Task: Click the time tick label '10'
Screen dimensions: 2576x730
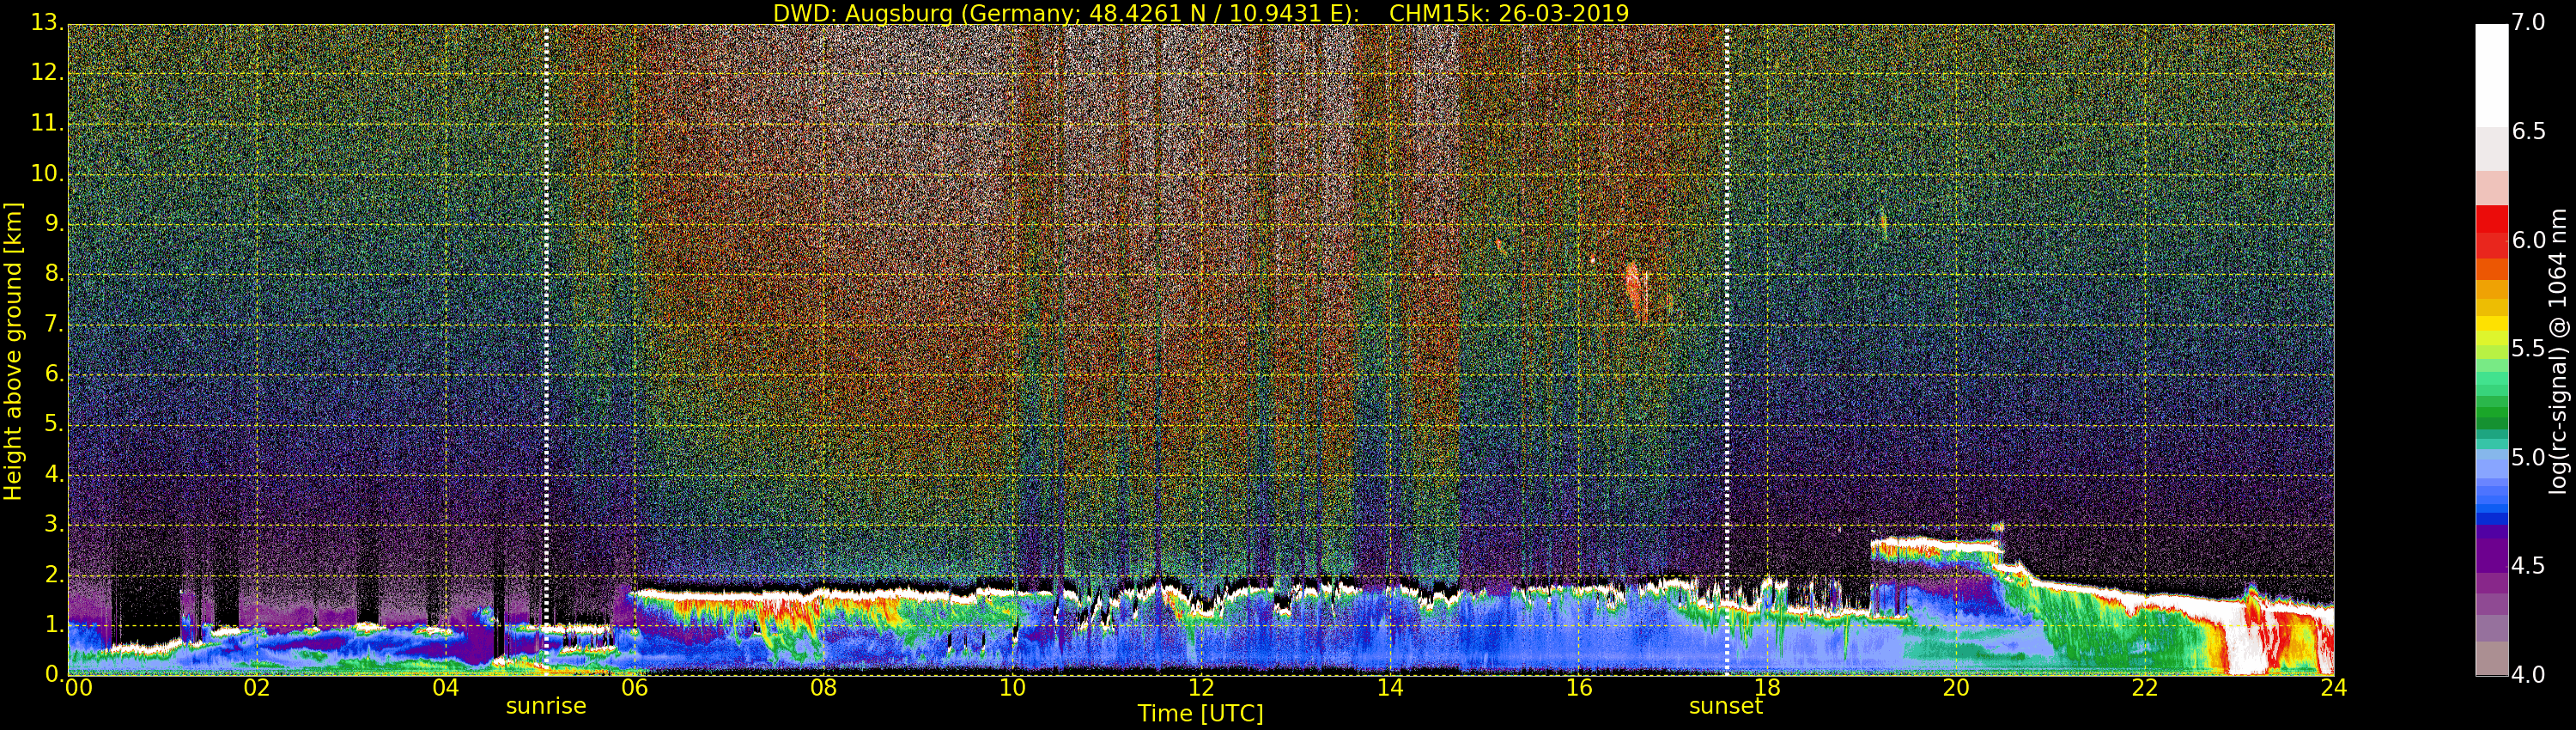Action: pyautogui.click(x=1012, y=688)
